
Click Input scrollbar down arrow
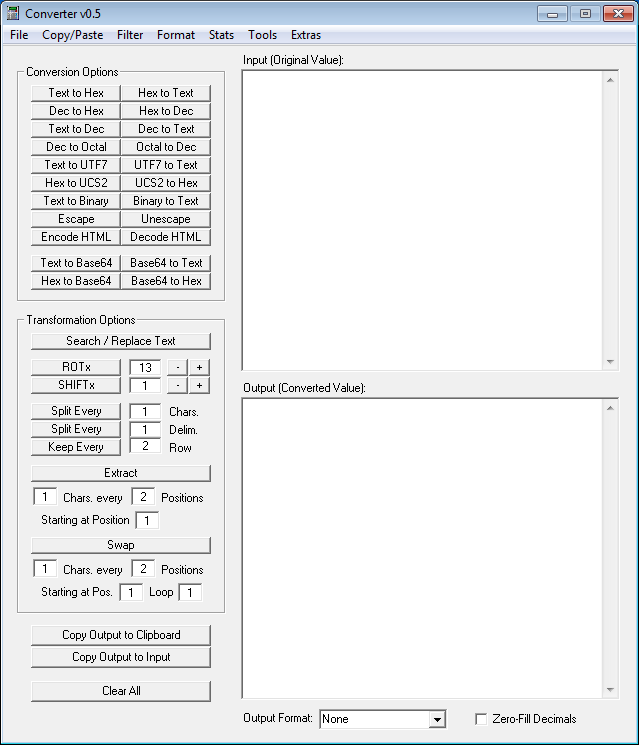tap(610, 362)
